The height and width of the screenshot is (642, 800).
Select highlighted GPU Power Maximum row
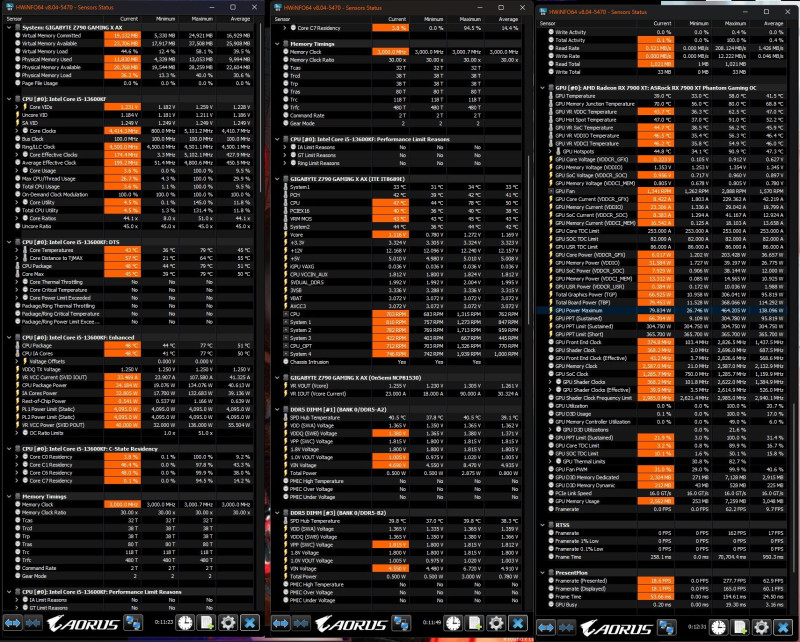click(662, 310)
